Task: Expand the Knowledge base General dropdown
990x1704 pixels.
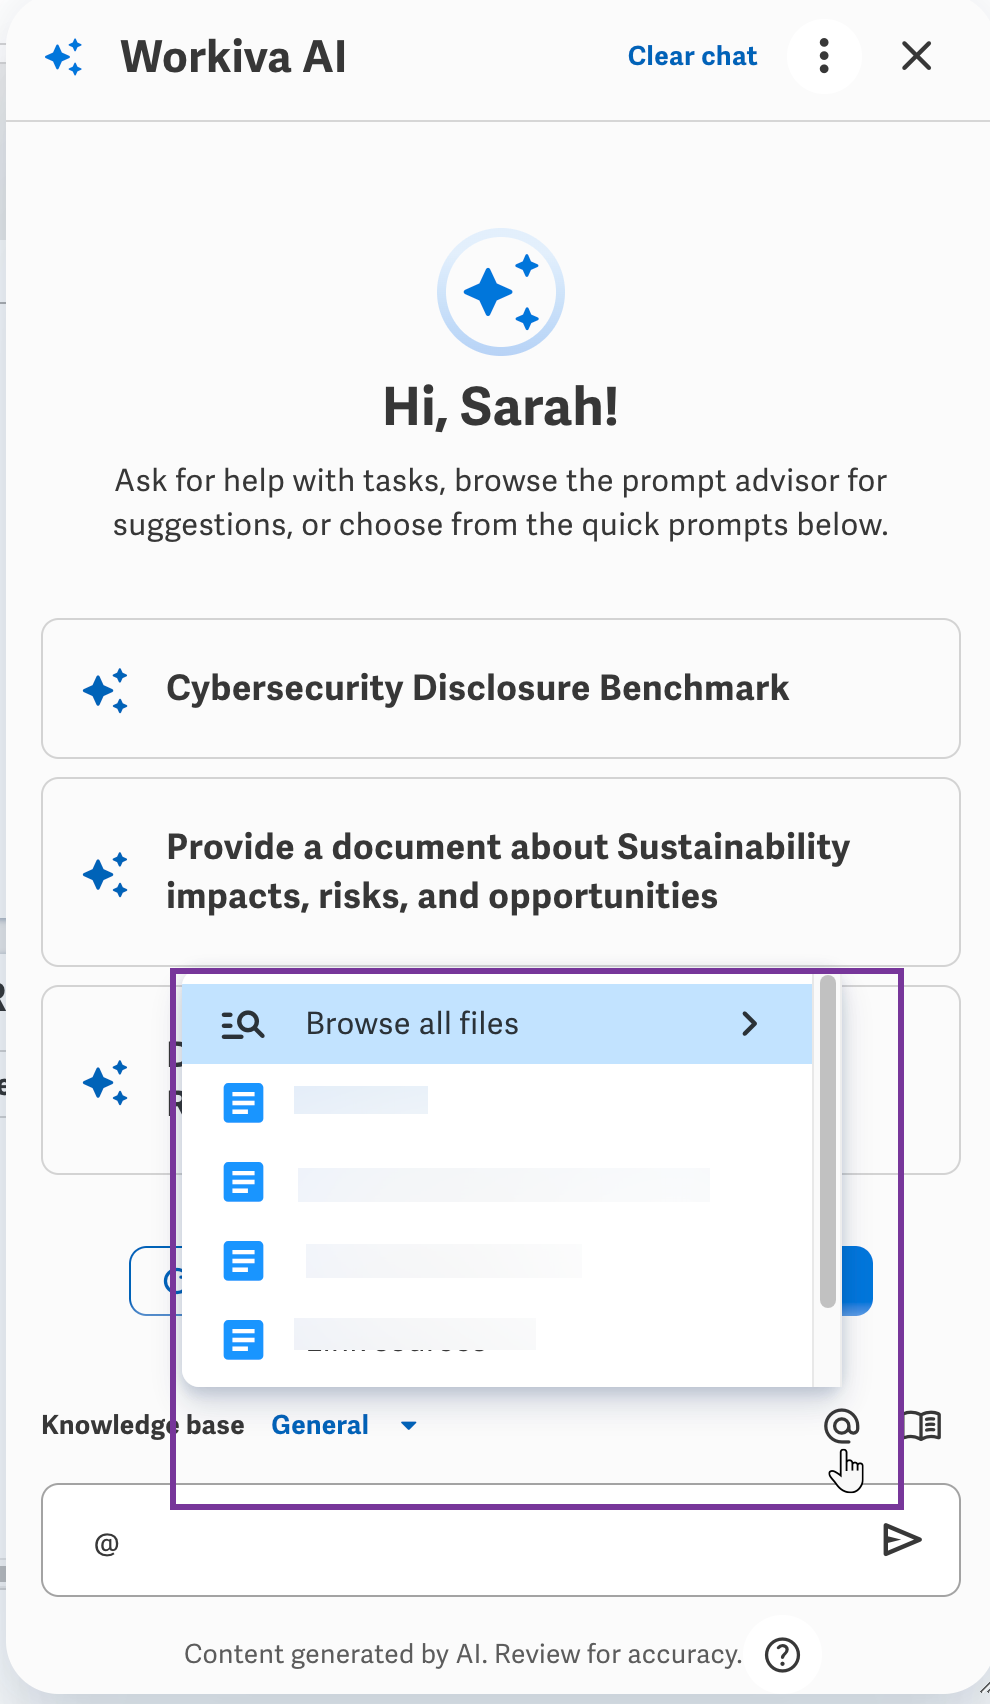Action: click(x=320, y=1425)
